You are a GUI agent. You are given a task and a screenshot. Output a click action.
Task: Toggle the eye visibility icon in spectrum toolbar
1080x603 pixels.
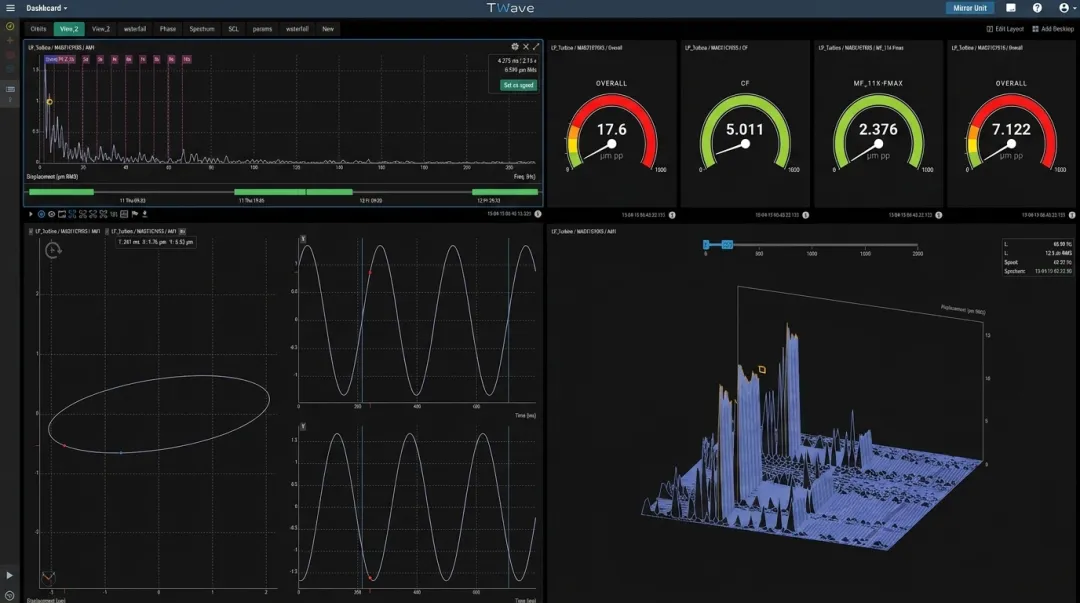point(51,214)
